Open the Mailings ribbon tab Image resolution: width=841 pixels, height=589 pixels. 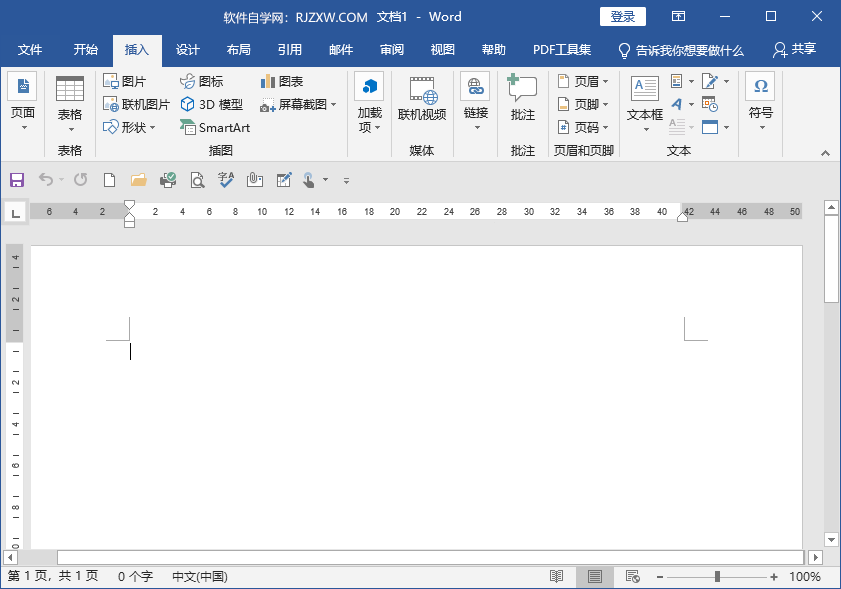pos(340,50)
